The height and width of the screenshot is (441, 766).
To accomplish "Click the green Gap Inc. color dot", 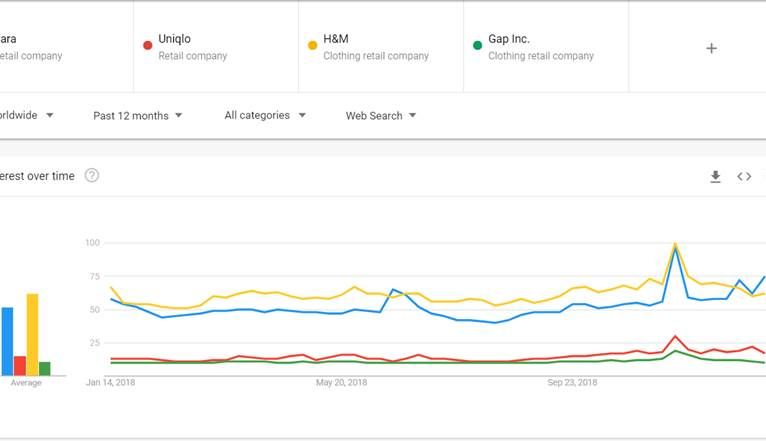I will click(x=478, y=45).
